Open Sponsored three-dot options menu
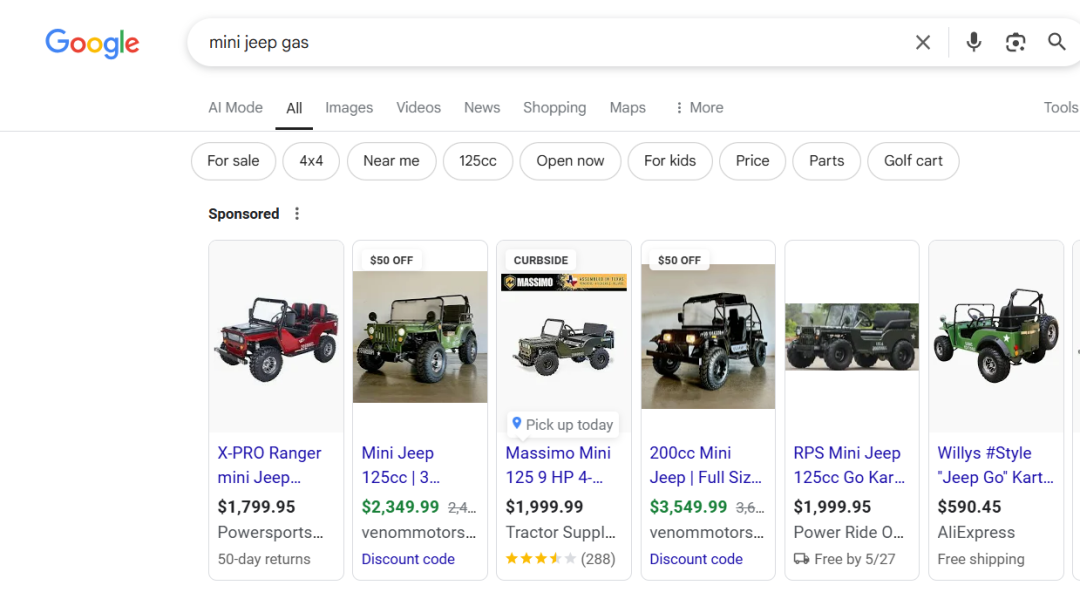This screenshot has width=1080, height=599. coord(296,214)
